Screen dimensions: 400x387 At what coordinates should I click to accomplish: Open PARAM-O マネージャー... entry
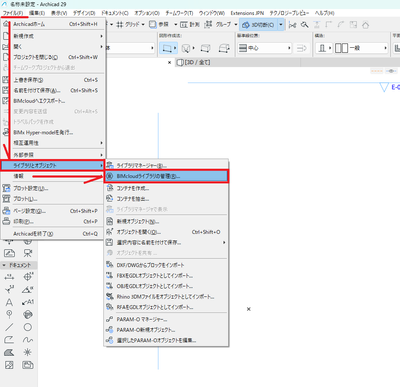166,319
